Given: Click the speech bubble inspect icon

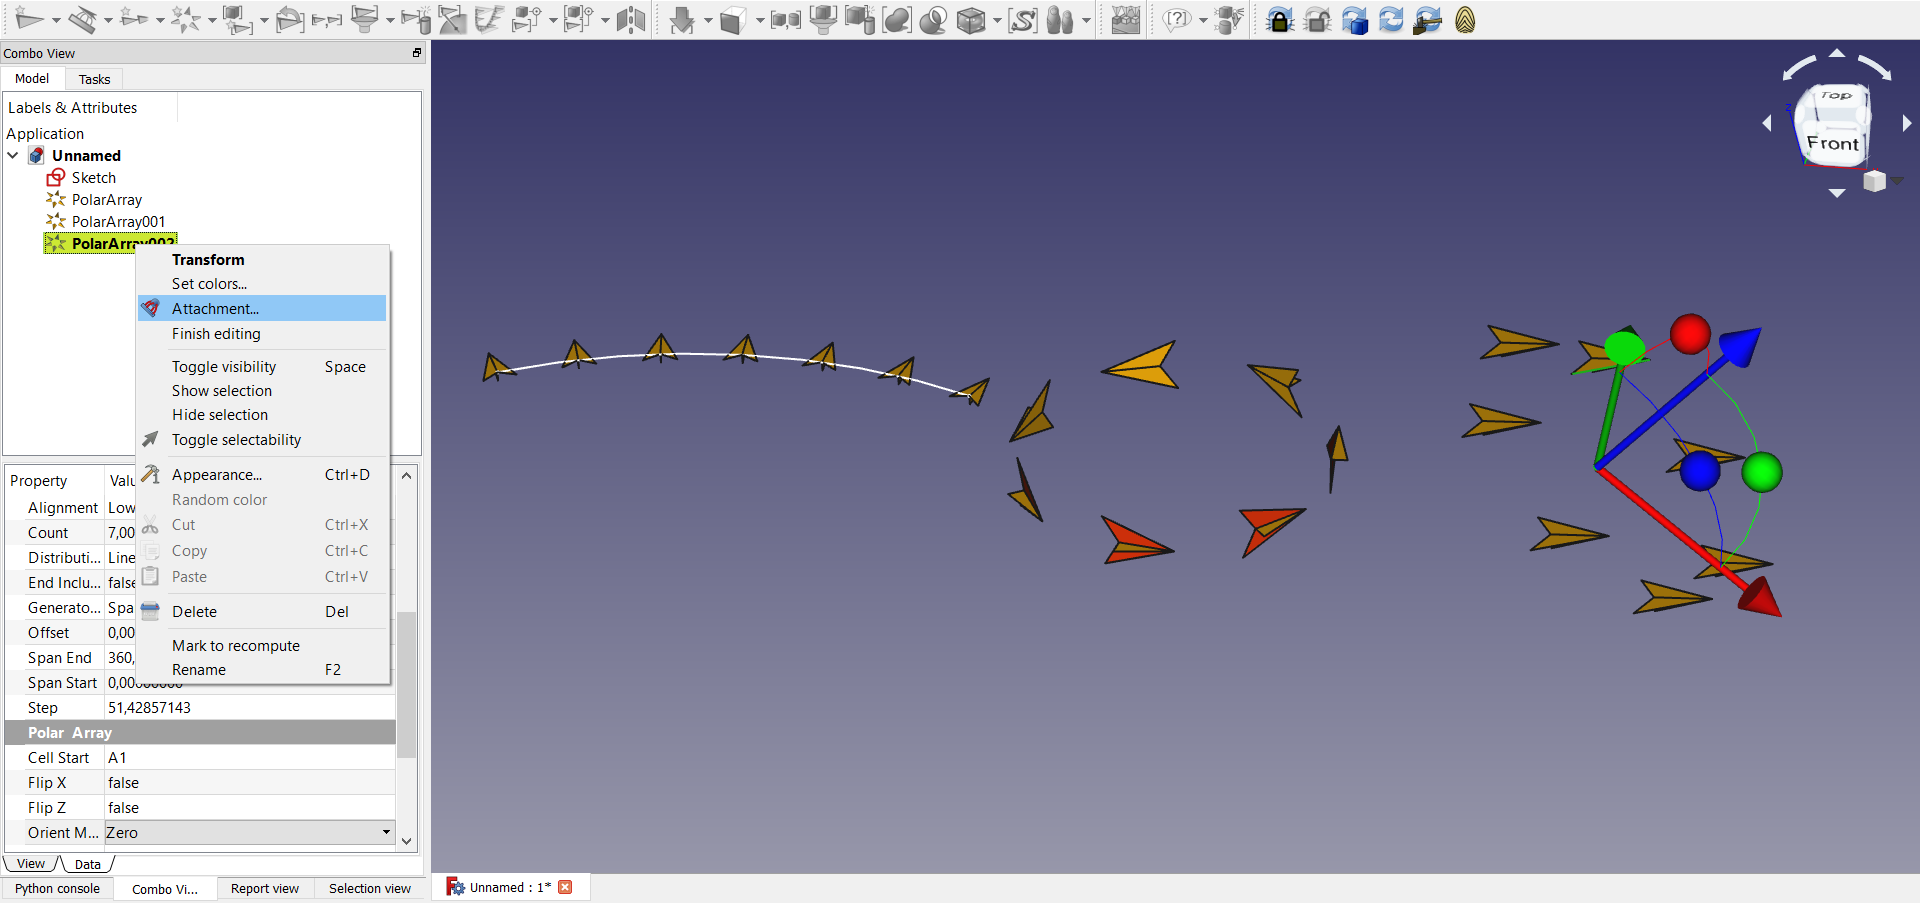Looking at the screenshot, I should 1178,20.
